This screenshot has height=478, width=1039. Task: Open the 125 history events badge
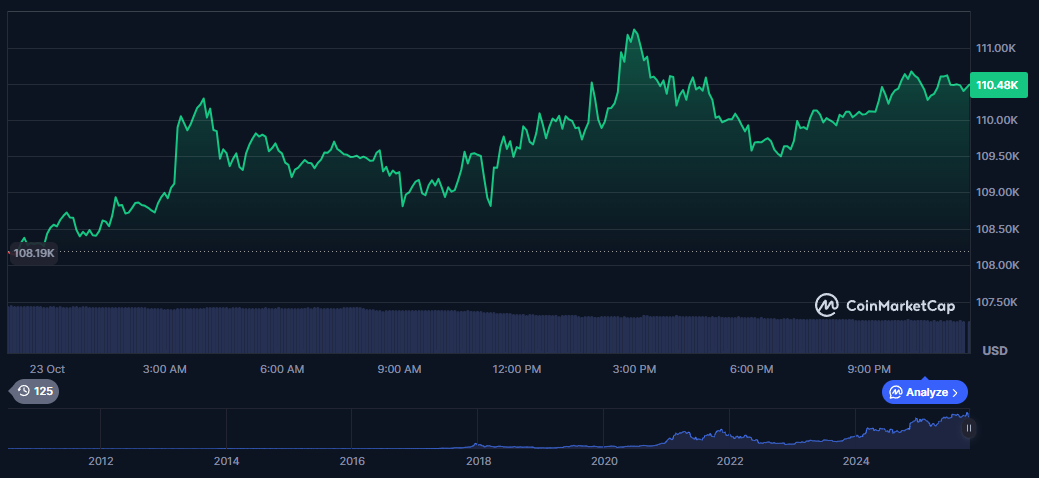click(x=35, y=391)
